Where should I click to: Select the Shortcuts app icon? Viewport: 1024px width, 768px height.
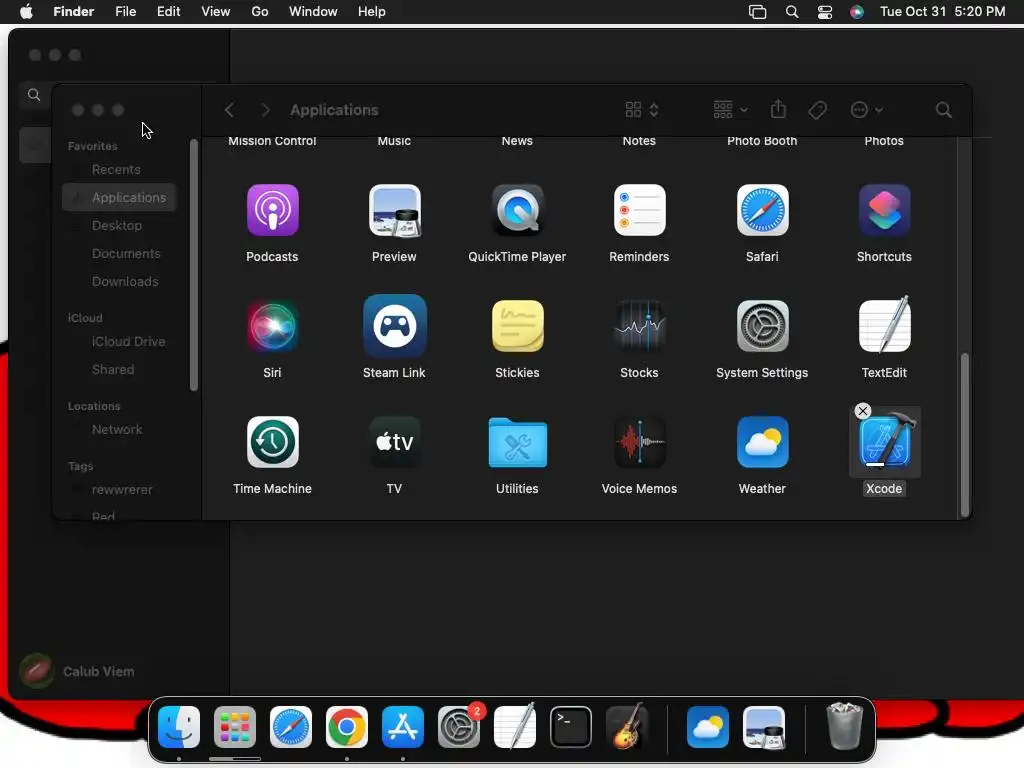click(884, 210)
